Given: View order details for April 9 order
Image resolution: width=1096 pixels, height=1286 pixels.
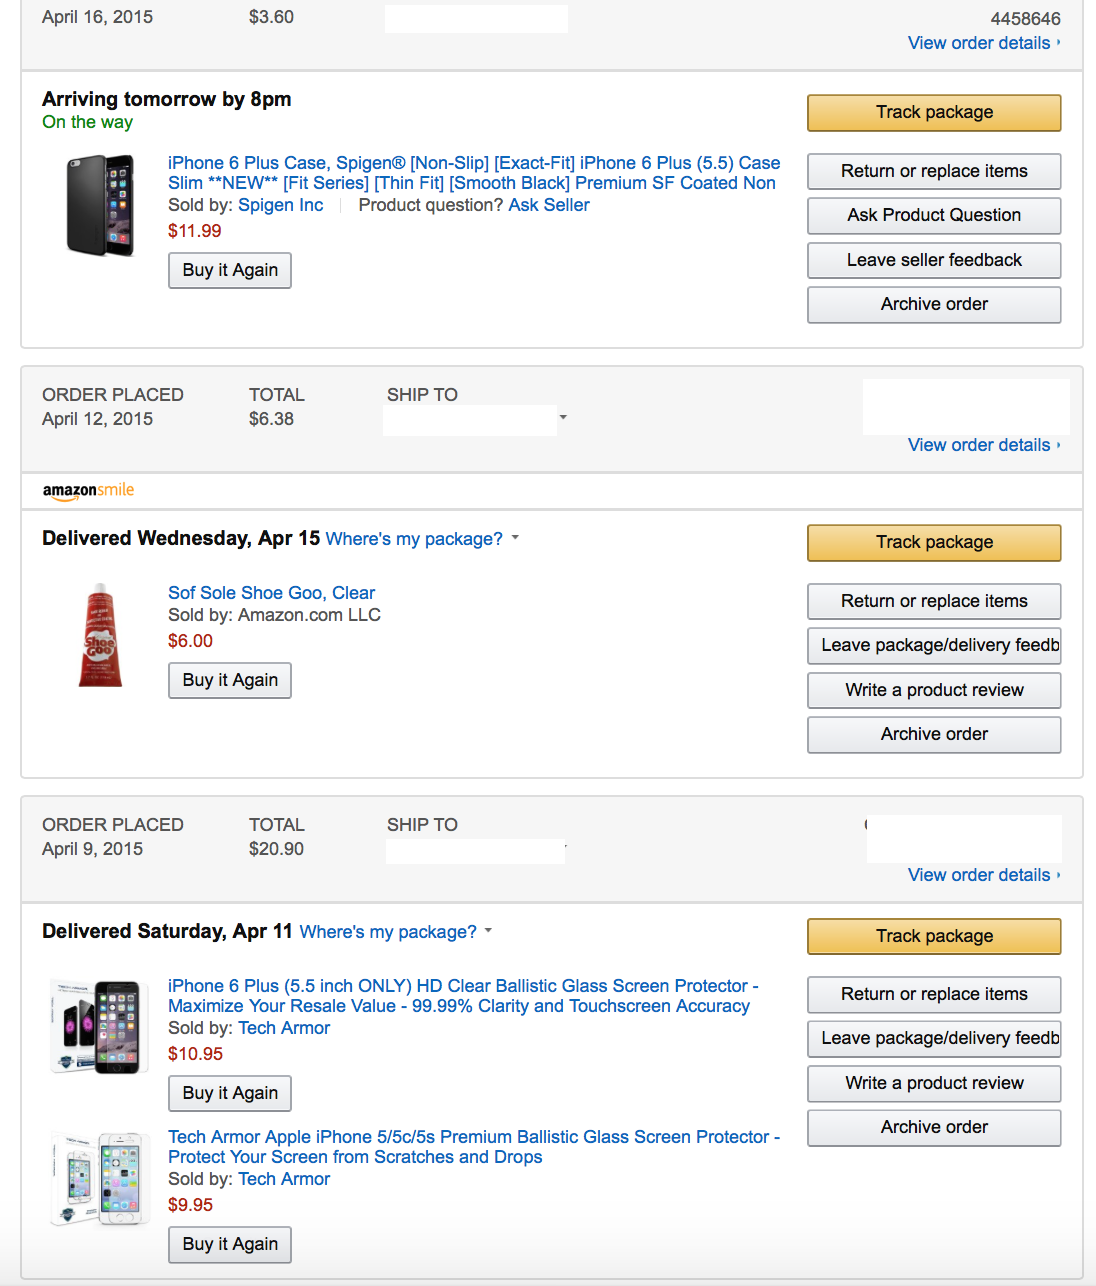Looking at the screenshot, I should pos(979,875).
